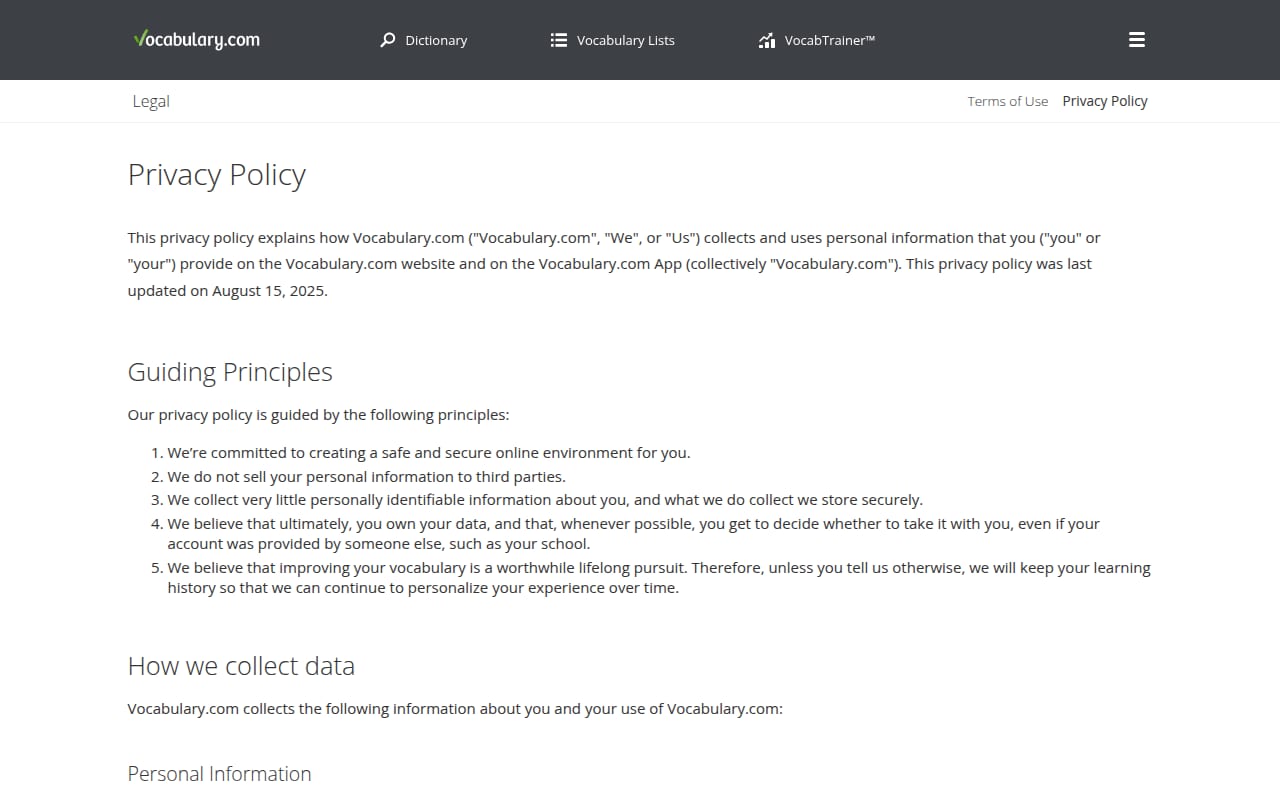Viewport: 1280px width, 800px height.
Task: Click "Our privacy policy is guided by" sentence
Action: pyautogui.click(x=318, y=415)
